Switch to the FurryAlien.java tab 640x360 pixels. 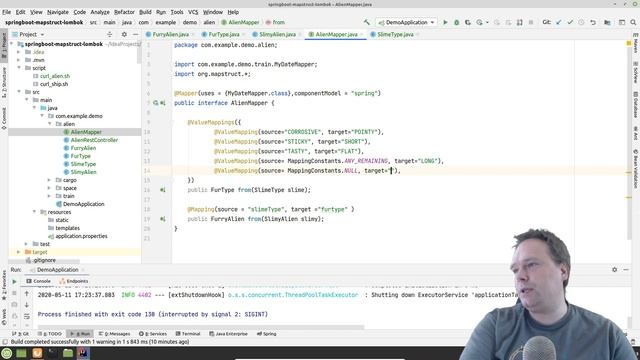pos(170,34)
